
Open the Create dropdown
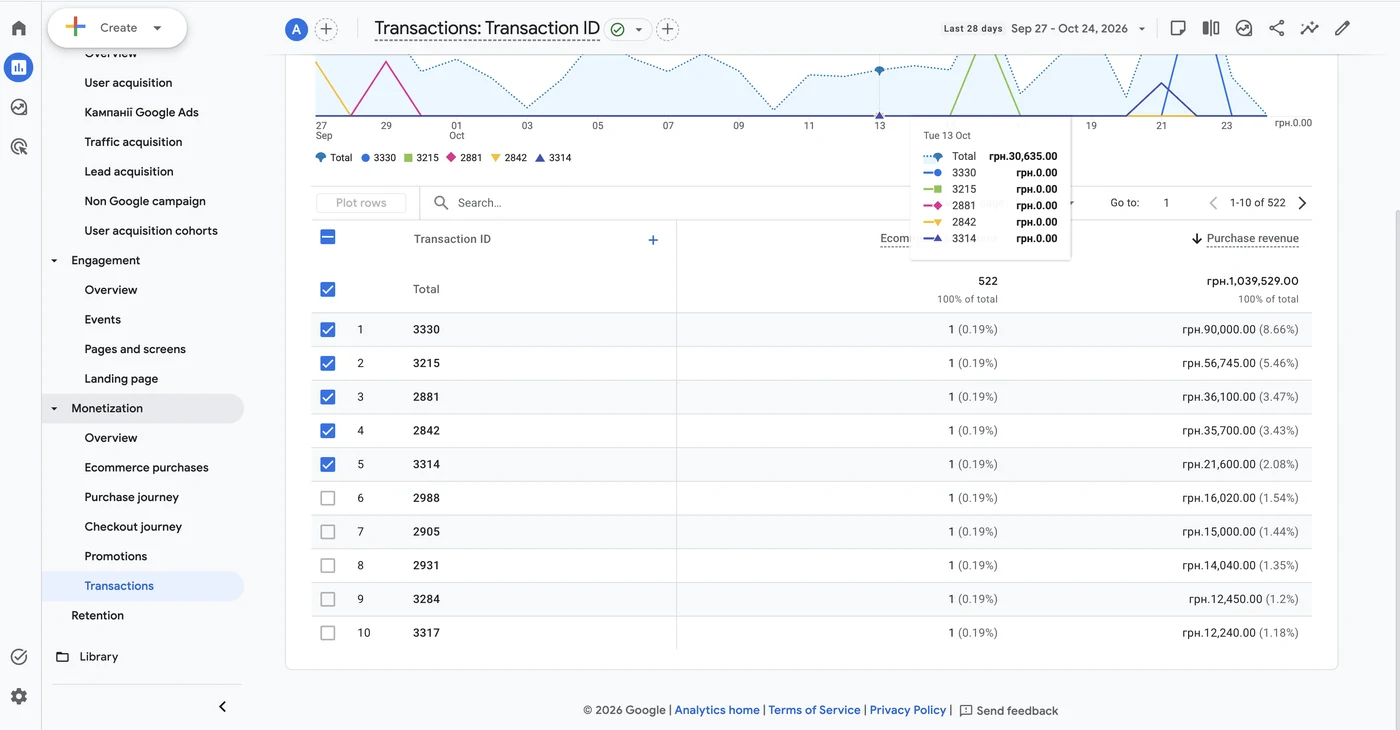click(117, 28)
